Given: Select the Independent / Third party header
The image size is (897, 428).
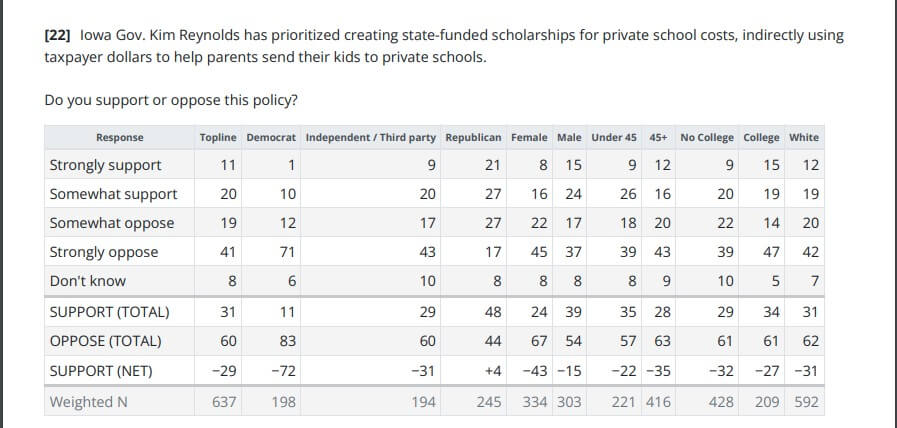Looking at the screenshot, I should [x=370, y=137].
